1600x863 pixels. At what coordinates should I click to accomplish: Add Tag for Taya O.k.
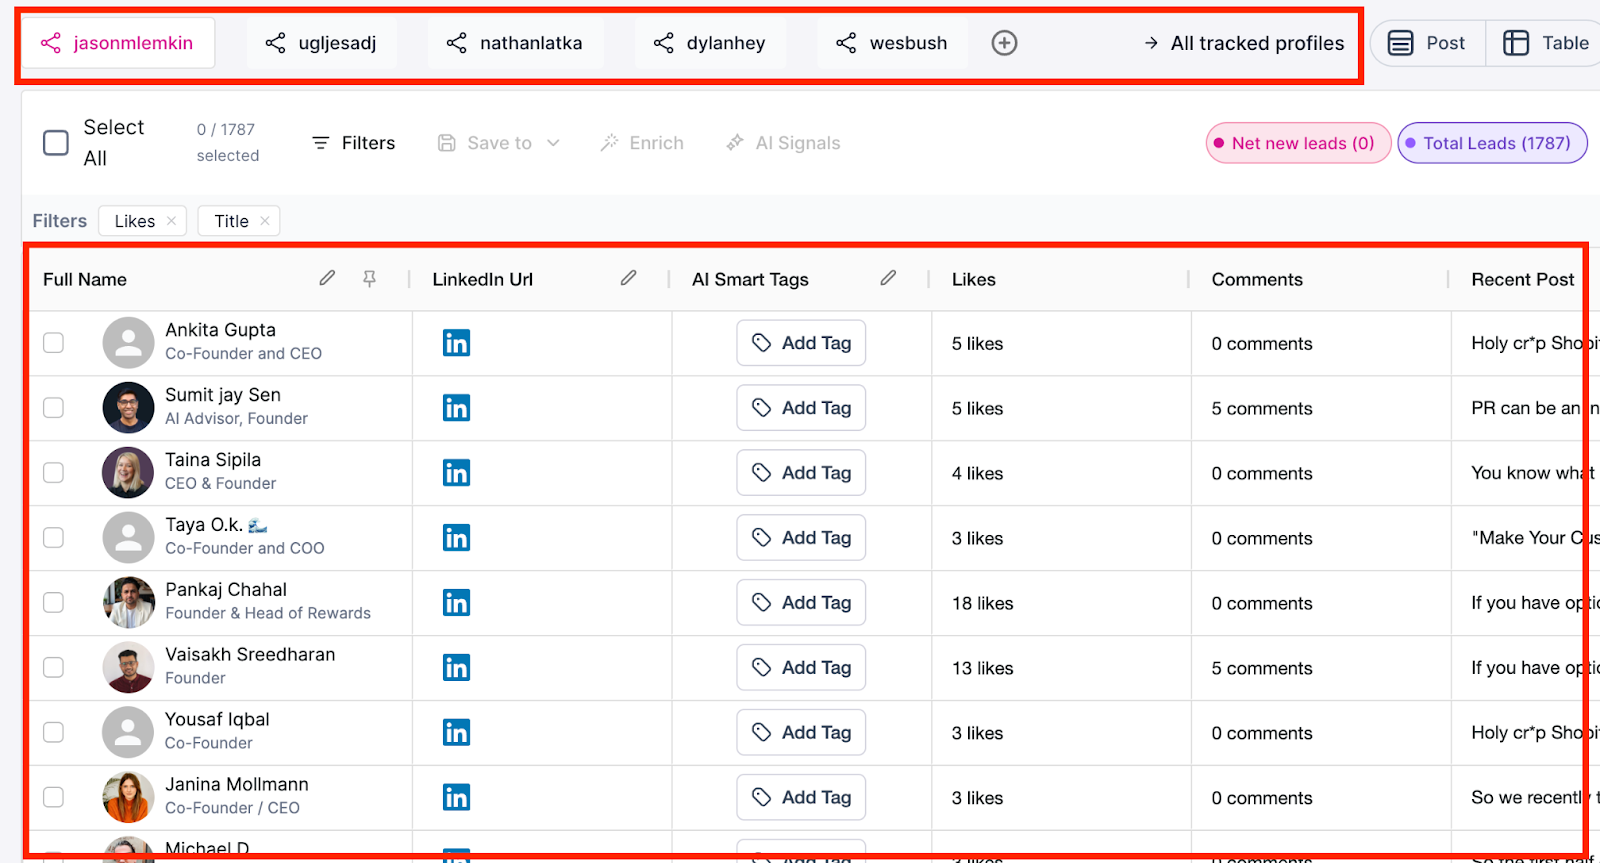801,538
